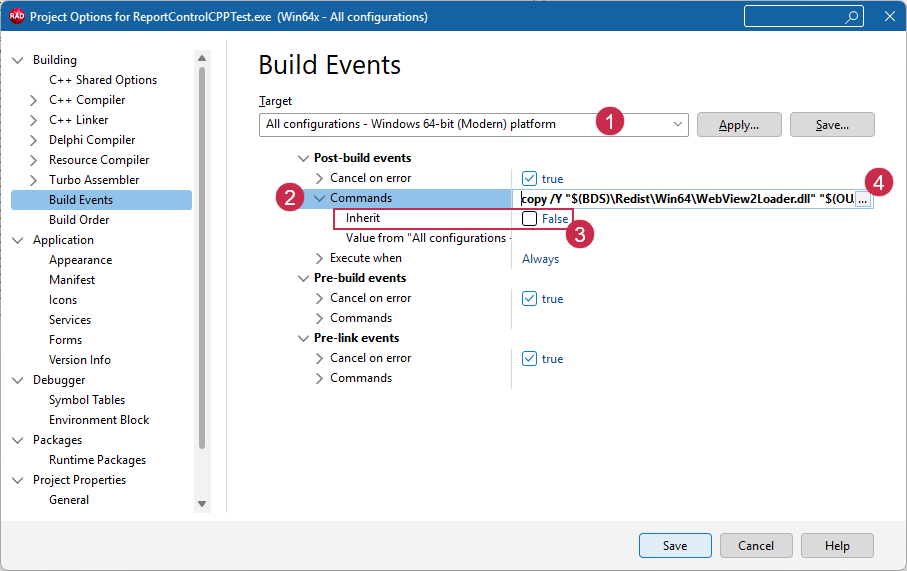Open the Services page

[70, 320]
